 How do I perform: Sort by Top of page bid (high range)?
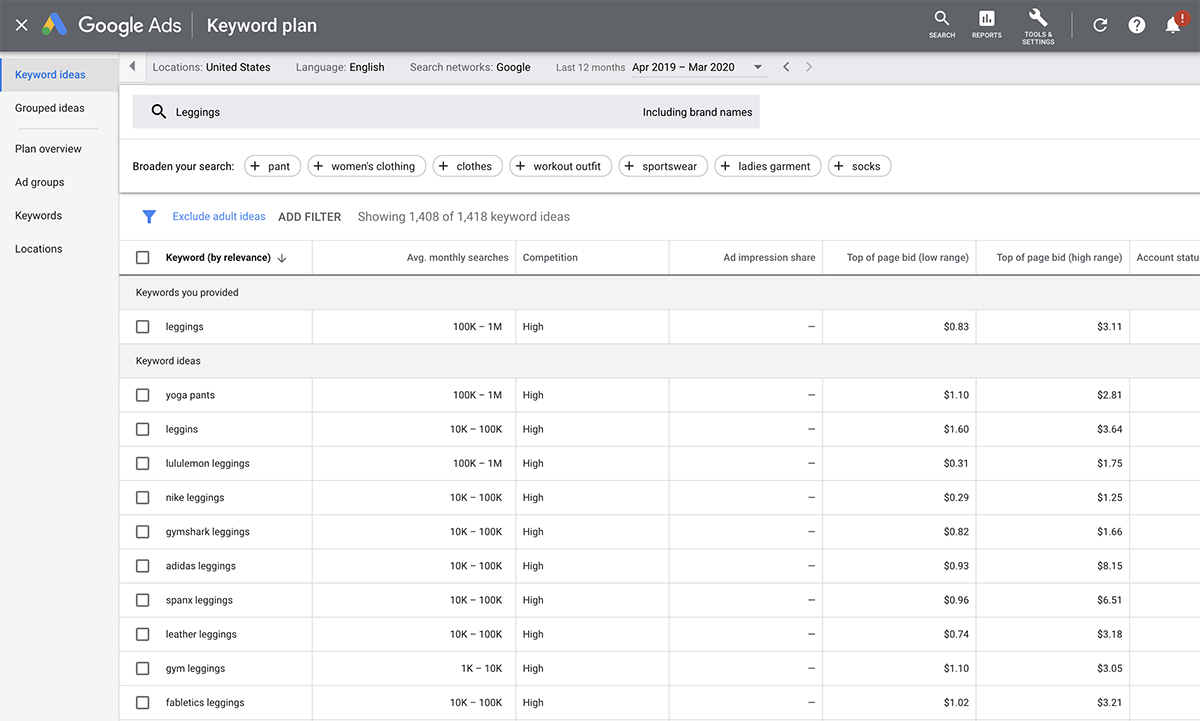pos(1059,258)
